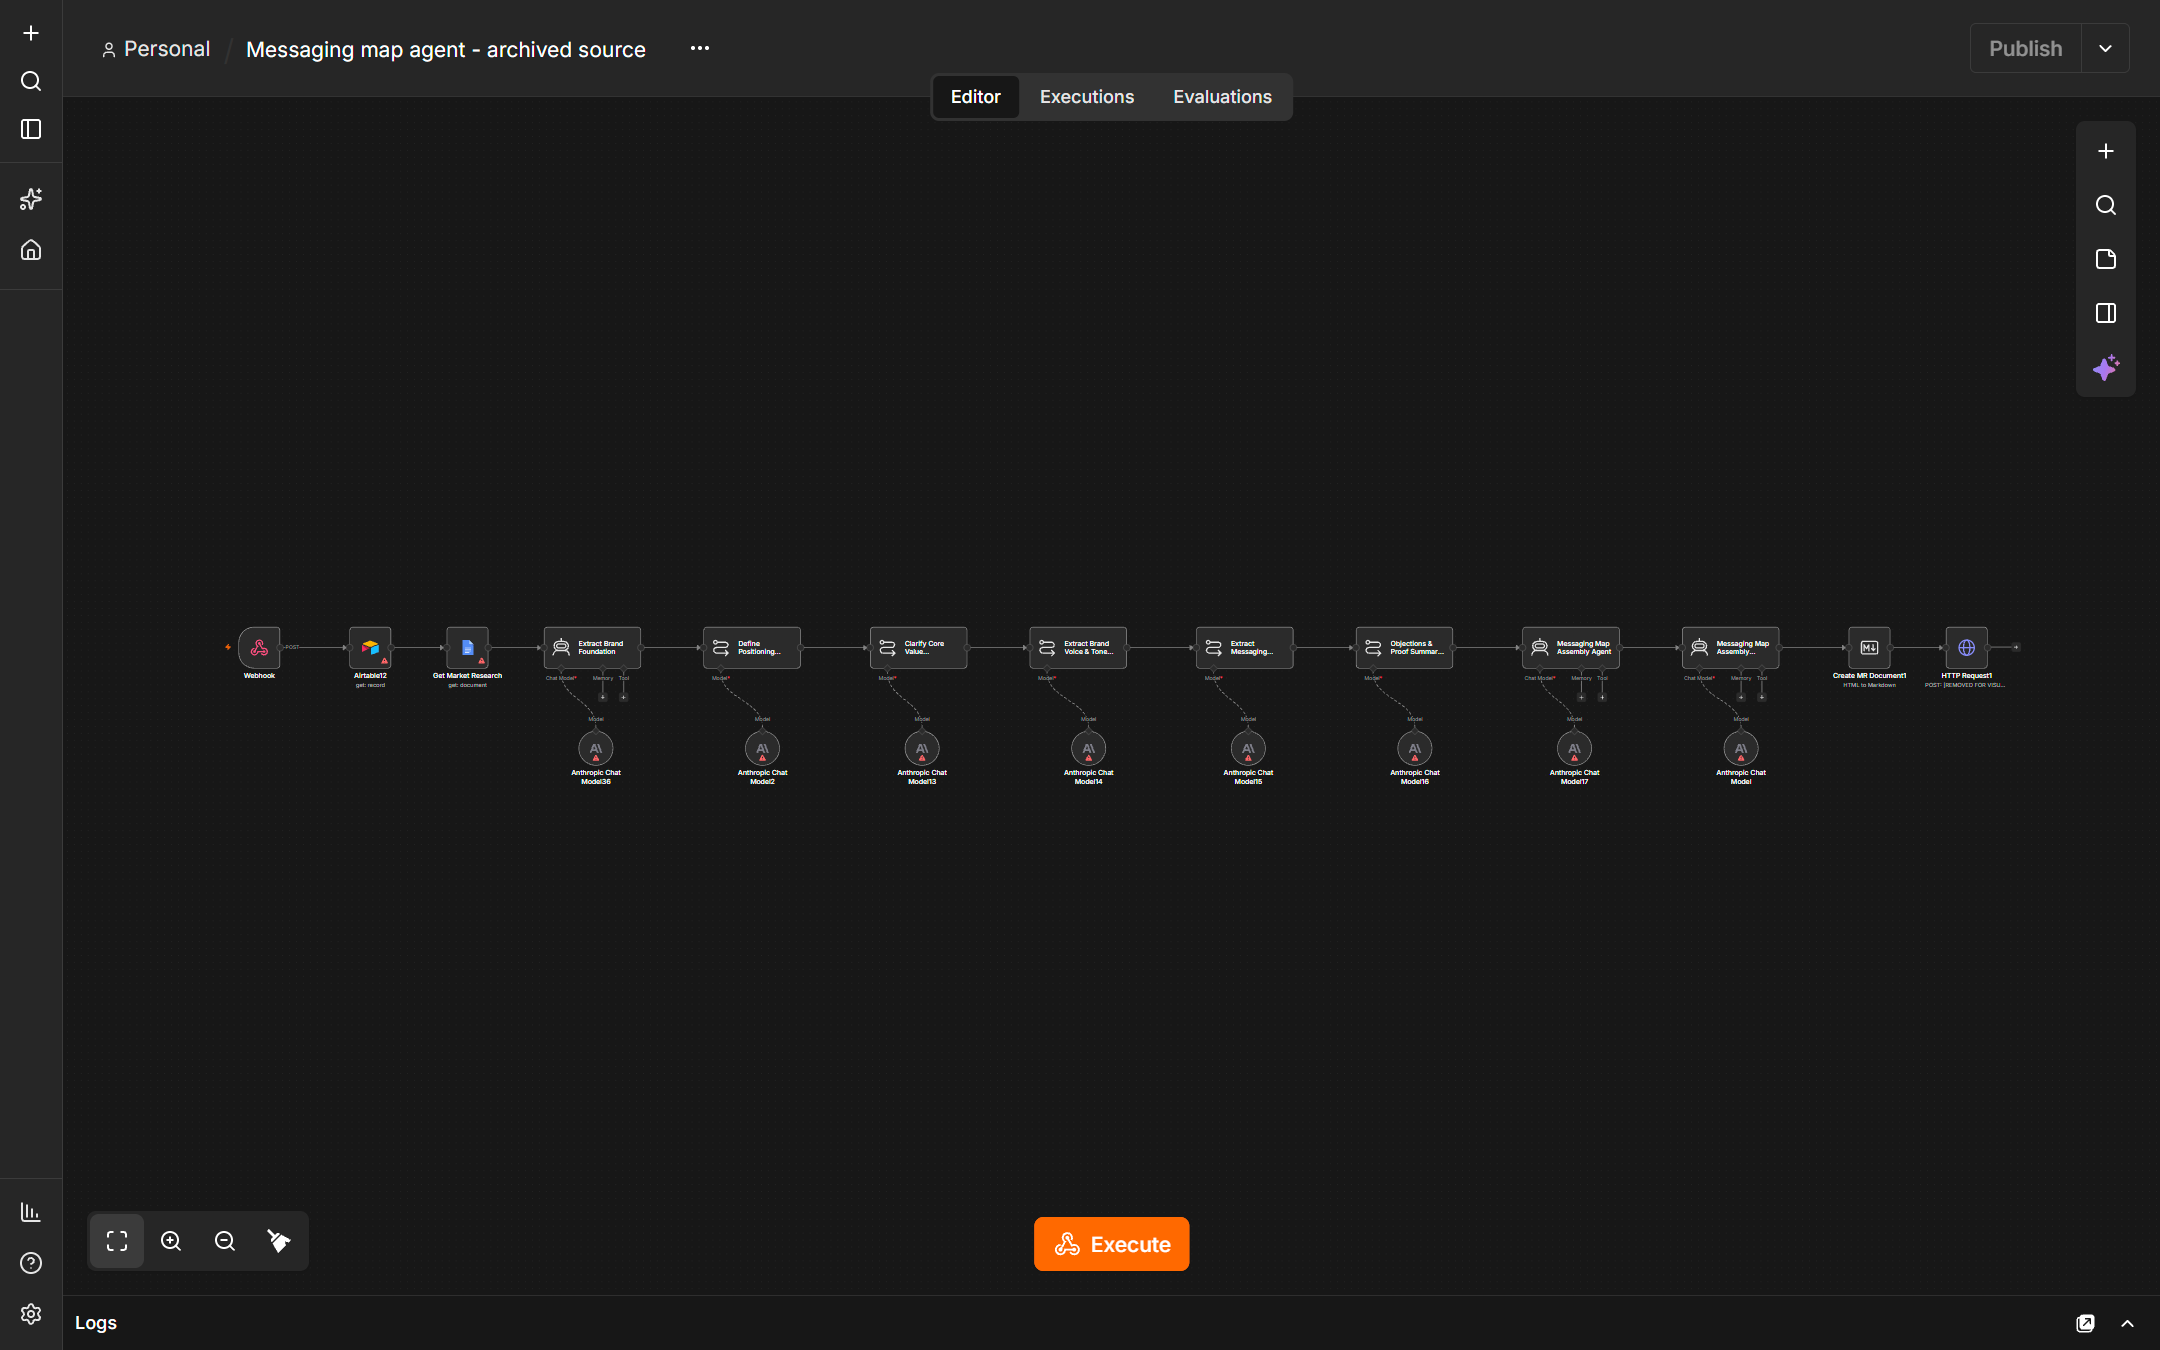Click the Webhook trigger node icon
The width and height of the screenshot is (2160, 1350).
[x=259, y=648]
